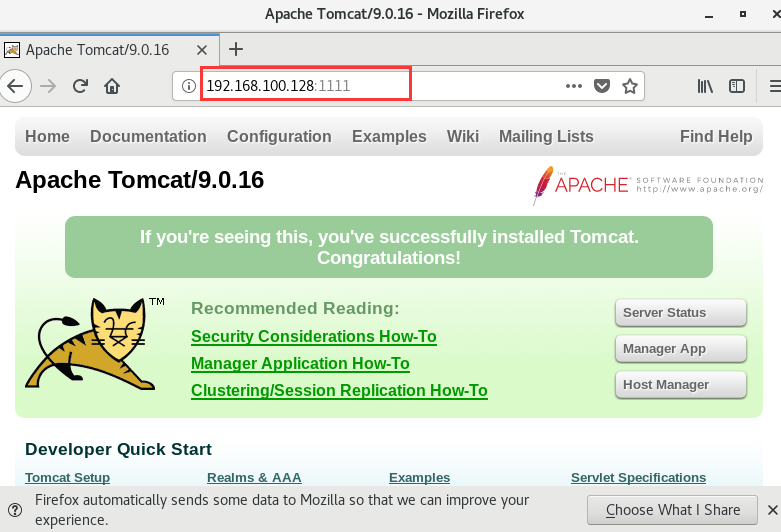This screenshot has width=781, height=532.
Task: Open the Mailing Lists navigation item
Action: [546, 136]
